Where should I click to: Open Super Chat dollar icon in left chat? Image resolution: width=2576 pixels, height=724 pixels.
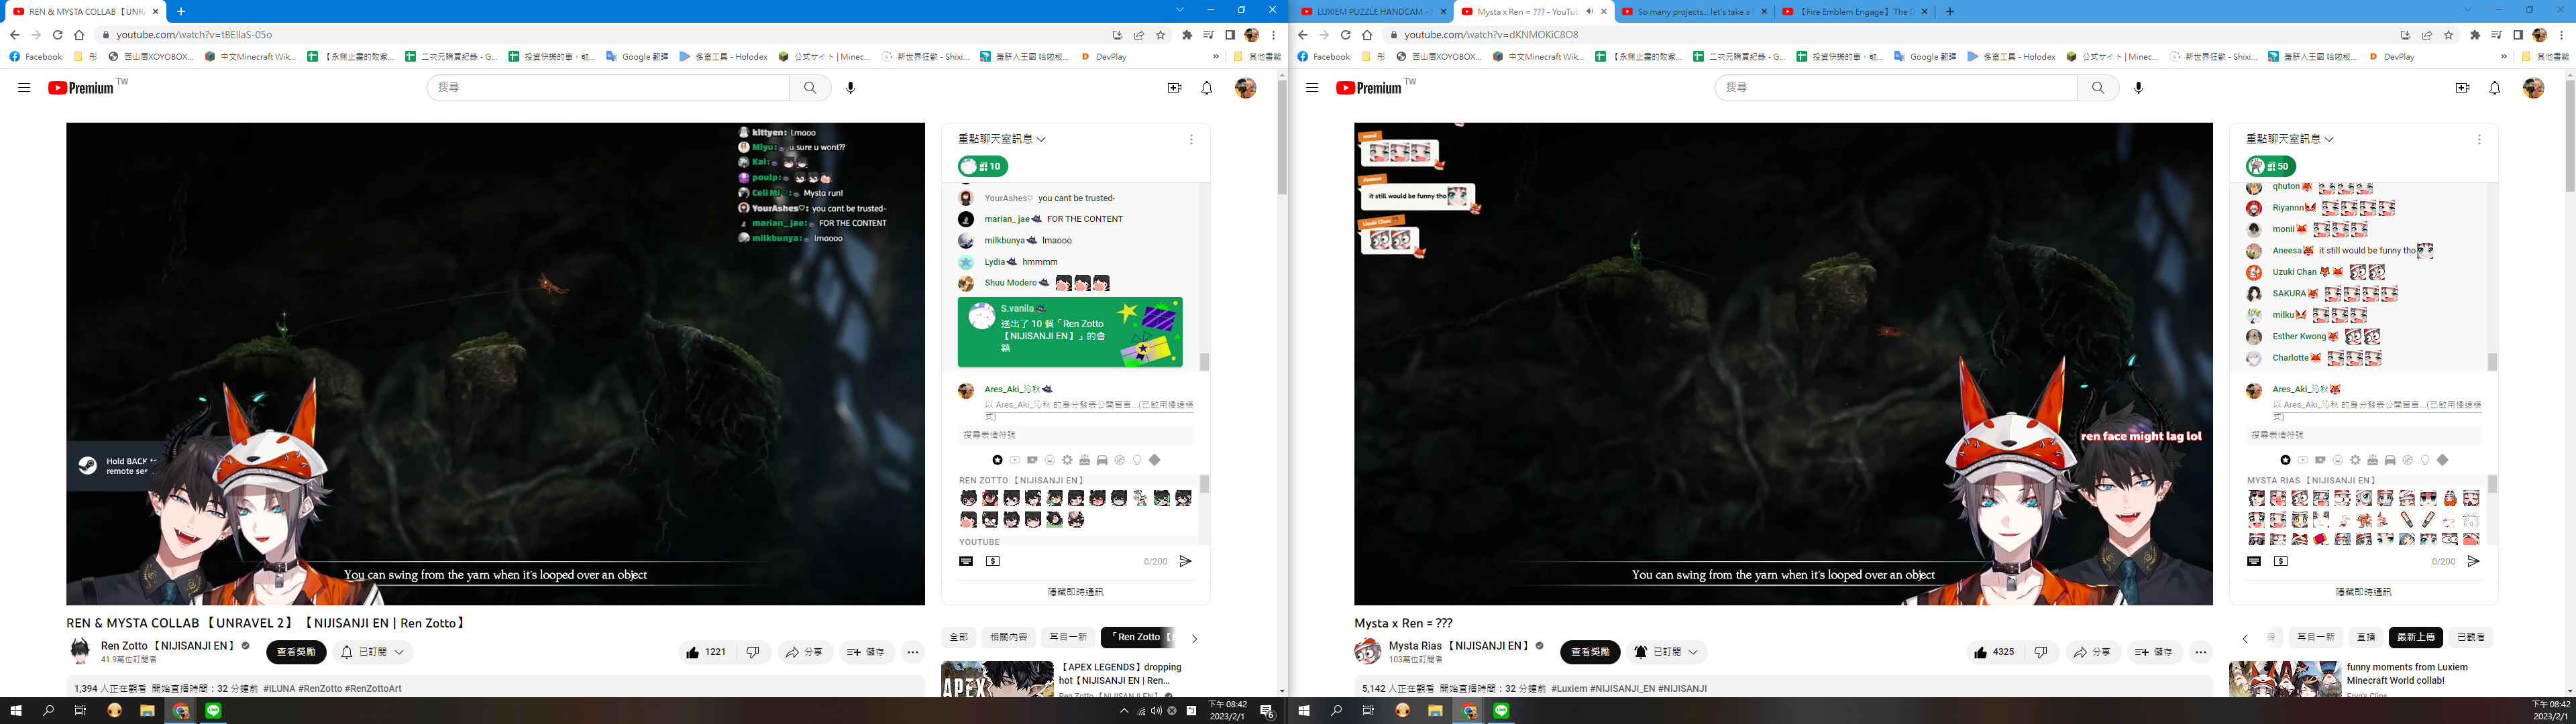(x=993, y=562)
